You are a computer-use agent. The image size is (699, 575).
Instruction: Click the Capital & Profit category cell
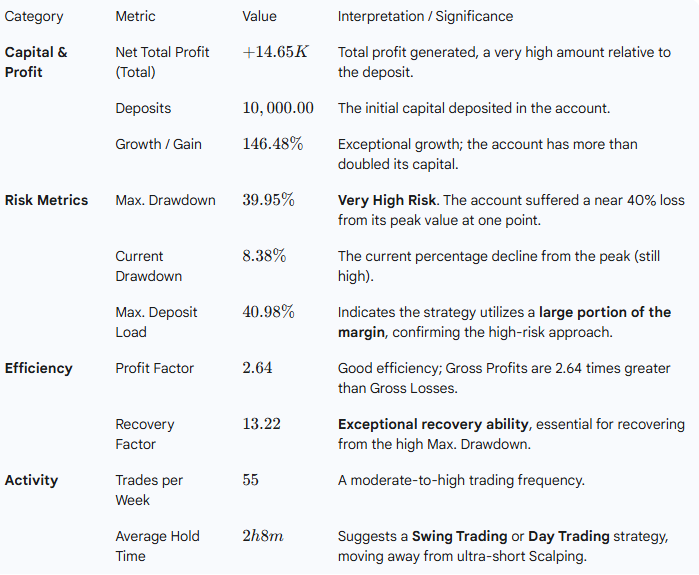[36, 62]
